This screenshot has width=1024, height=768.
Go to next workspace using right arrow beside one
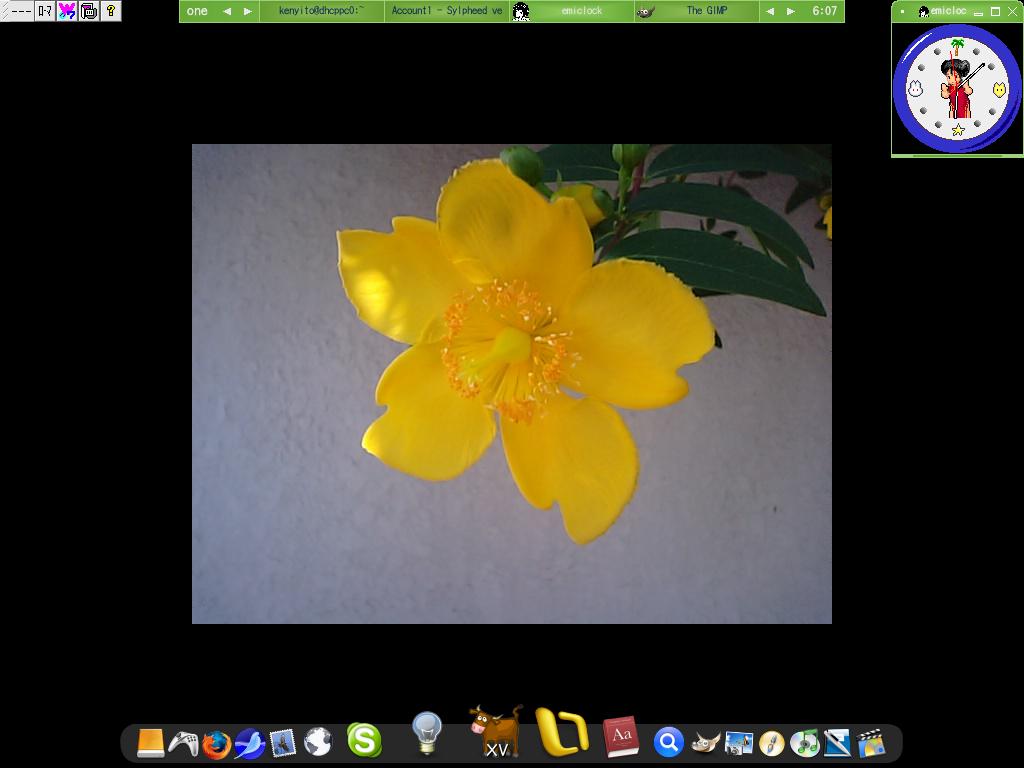pyautogui.click(x=247, y=11)
